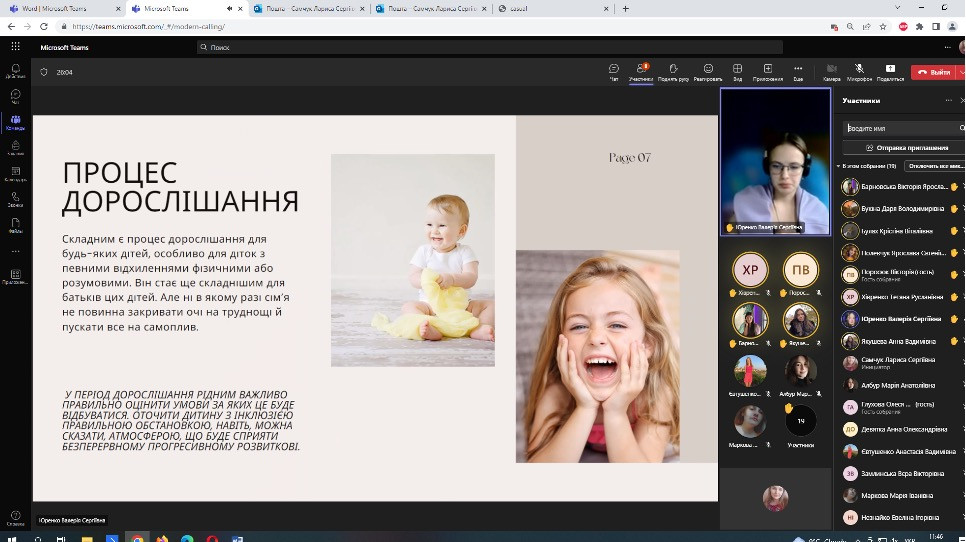The height and width of the screenshot is (542, 966).
Task: Open Ещё (More) options in meeting toolbar
Action: (798, 71)
